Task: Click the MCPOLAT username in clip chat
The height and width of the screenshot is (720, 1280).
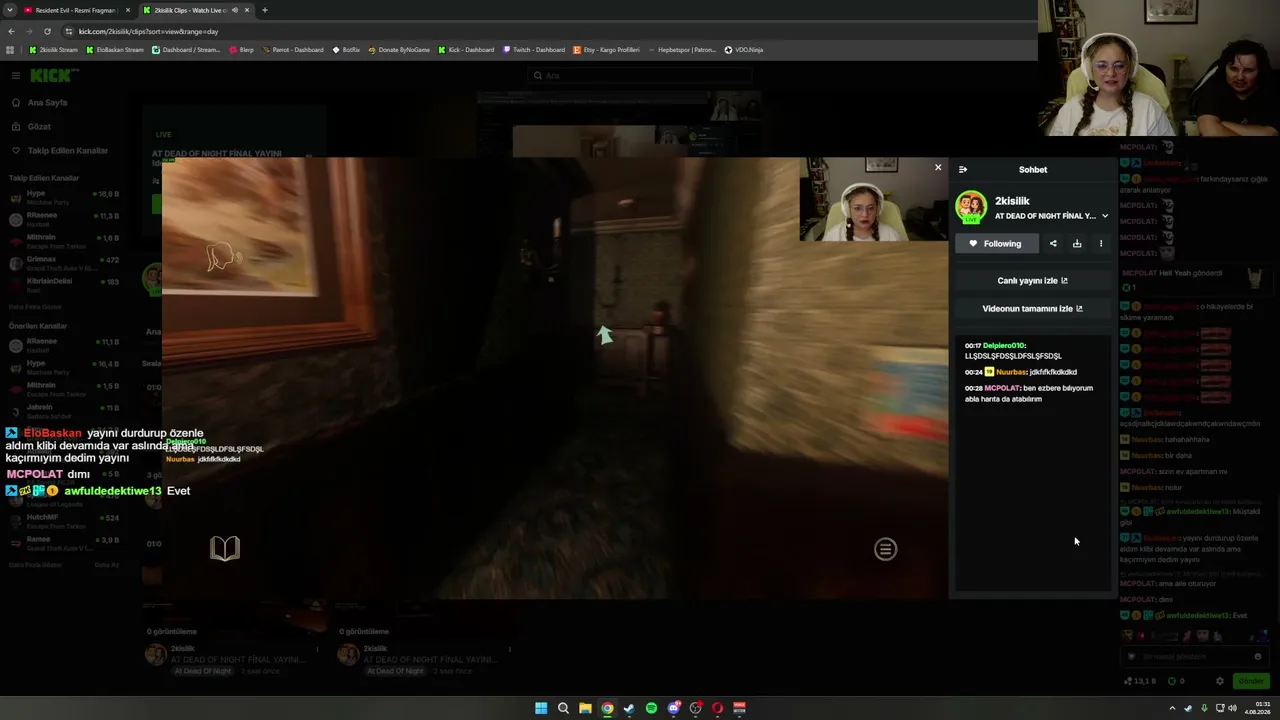Action: click(1002, 388)
